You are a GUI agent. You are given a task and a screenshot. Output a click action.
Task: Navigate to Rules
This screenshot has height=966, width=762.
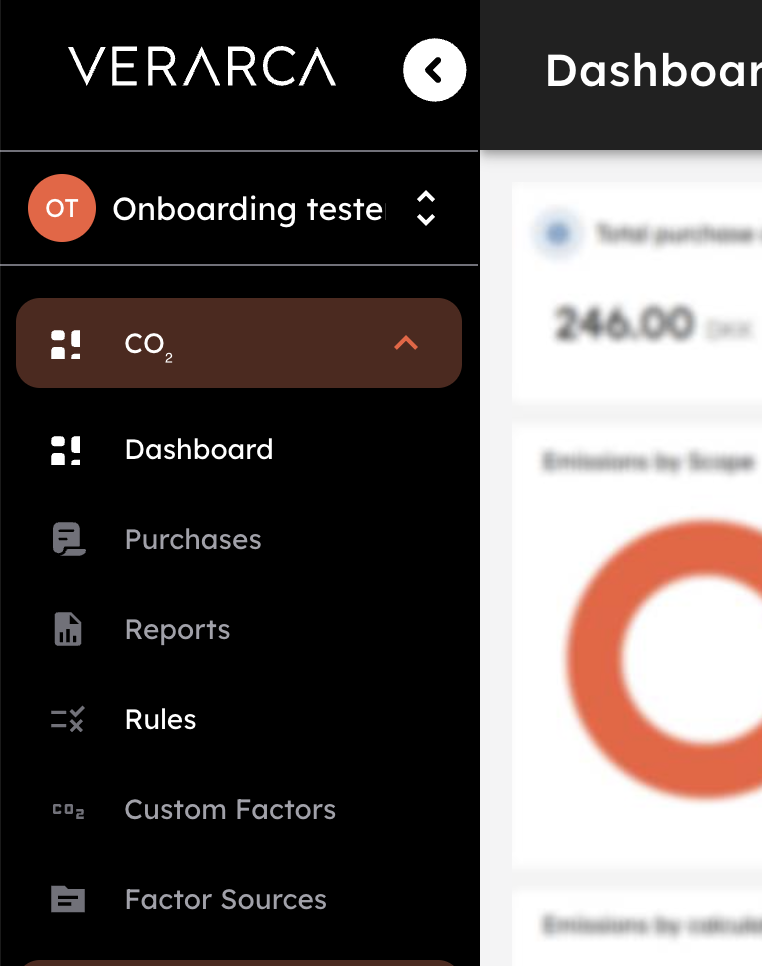click(x=160, y=719)
